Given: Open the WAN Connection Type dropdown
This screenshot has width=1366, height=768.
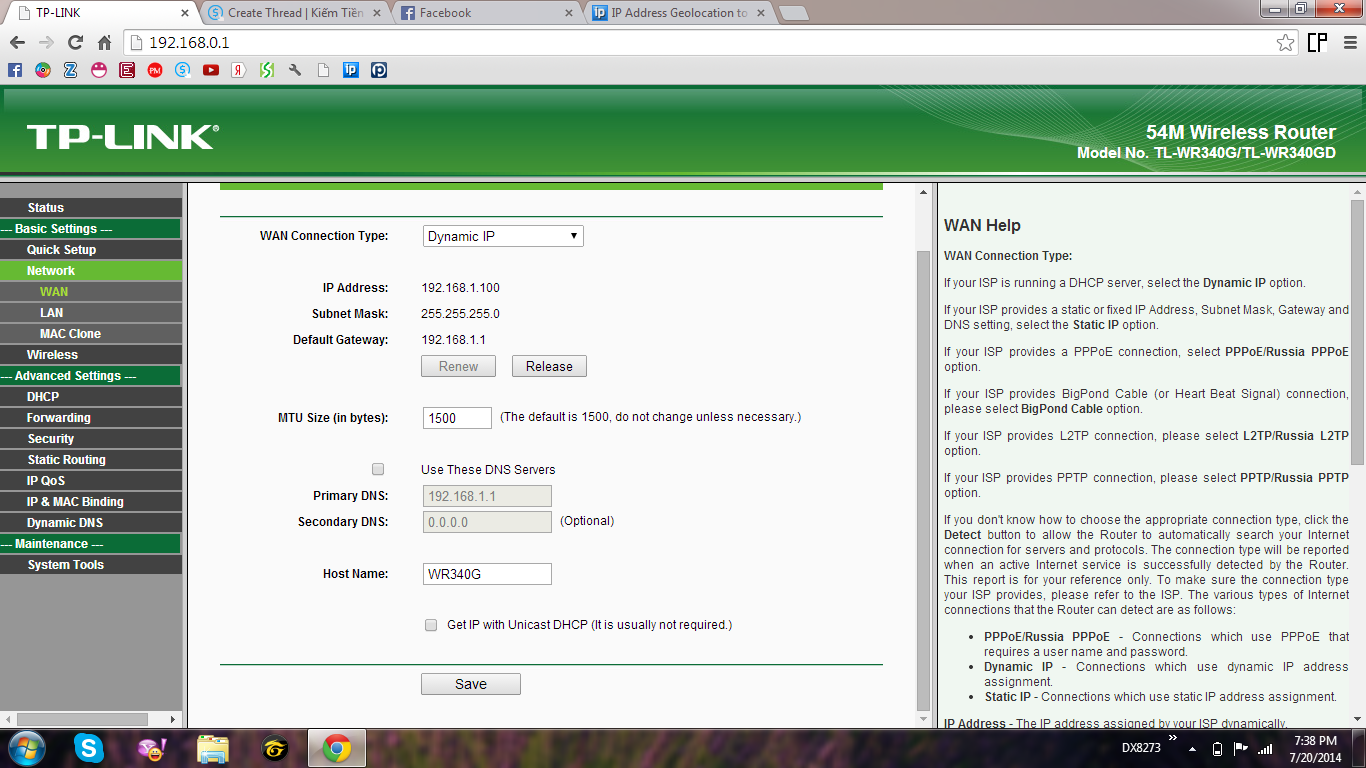Looking at the screenshot, I should (x=503, y=236).
